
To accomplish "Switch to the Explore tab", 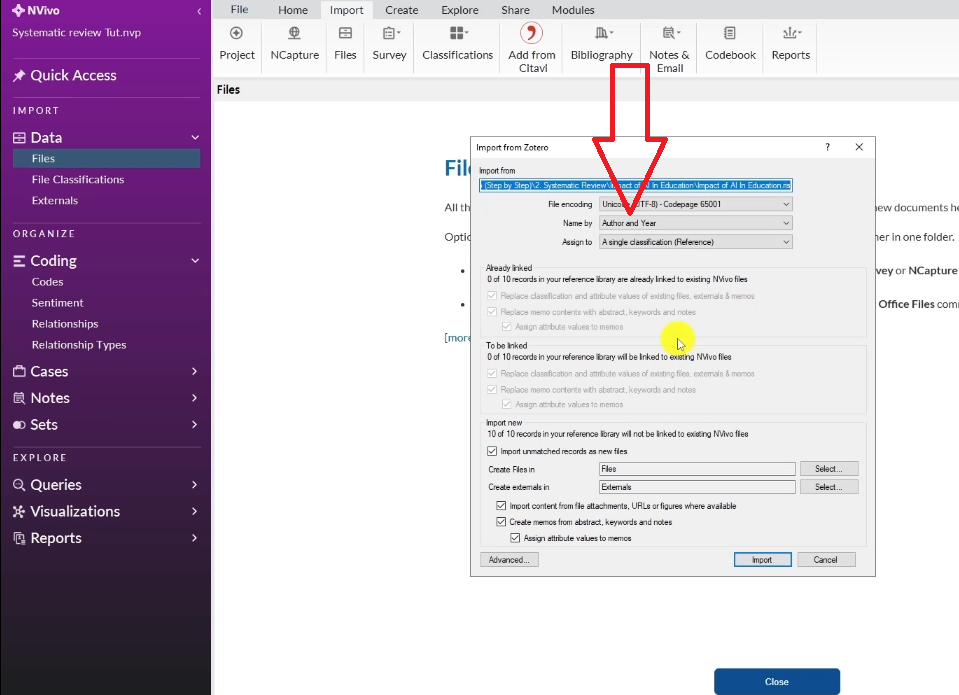I will click(460, 10).
